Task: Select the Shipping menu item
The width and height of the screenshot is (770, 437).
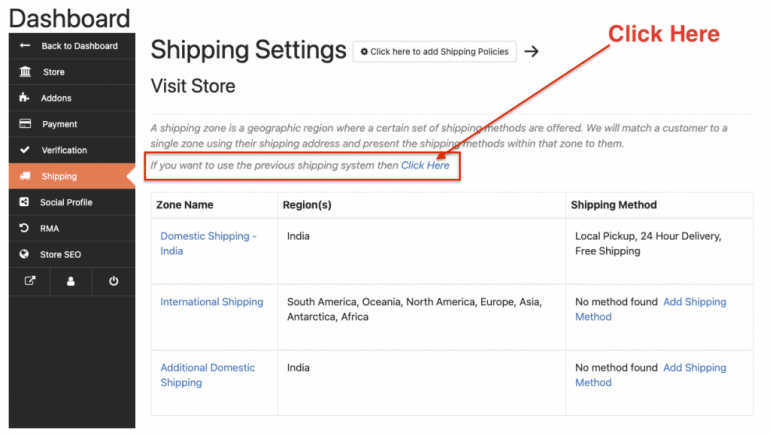Action: (72, 176)
